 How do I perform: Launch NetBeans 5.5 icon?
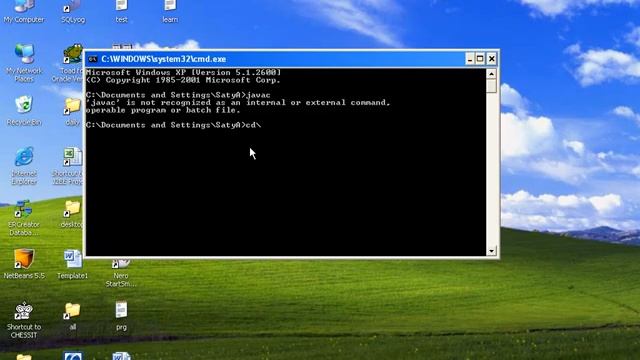click(x=24, y=264)
